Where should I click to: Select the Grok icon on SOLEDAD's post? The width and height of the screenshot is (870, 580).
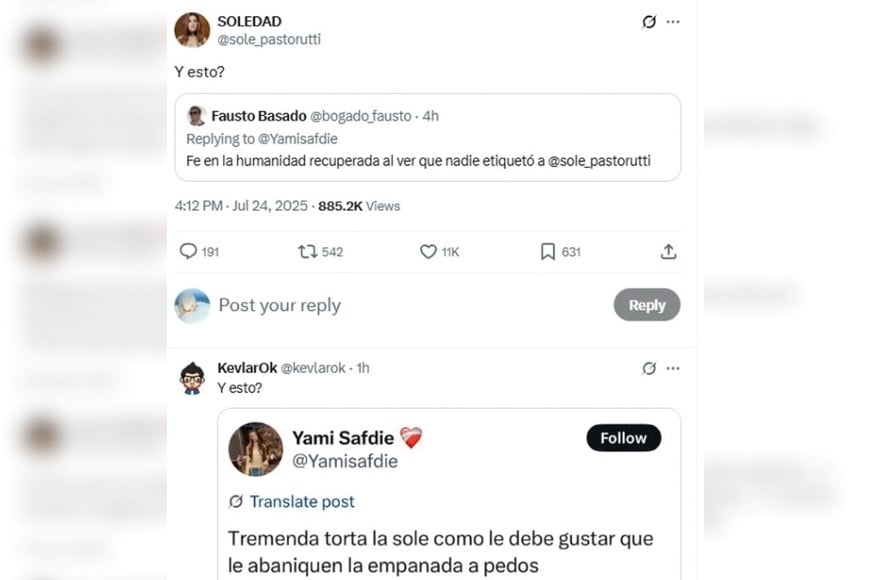pyautogui.click(x=649, y=21)
